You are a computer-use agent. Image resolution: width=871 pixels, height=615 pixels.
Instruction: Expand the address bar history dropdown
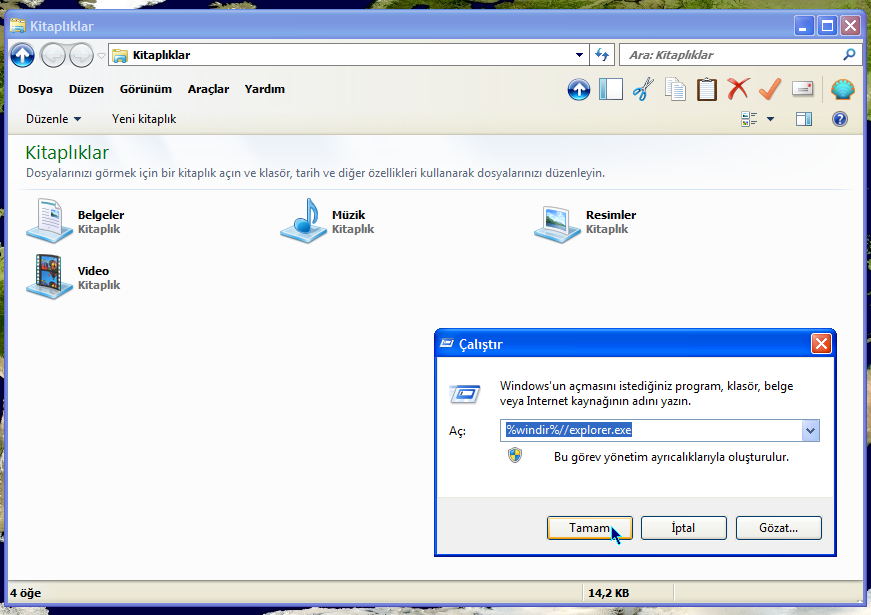point(579,55)
